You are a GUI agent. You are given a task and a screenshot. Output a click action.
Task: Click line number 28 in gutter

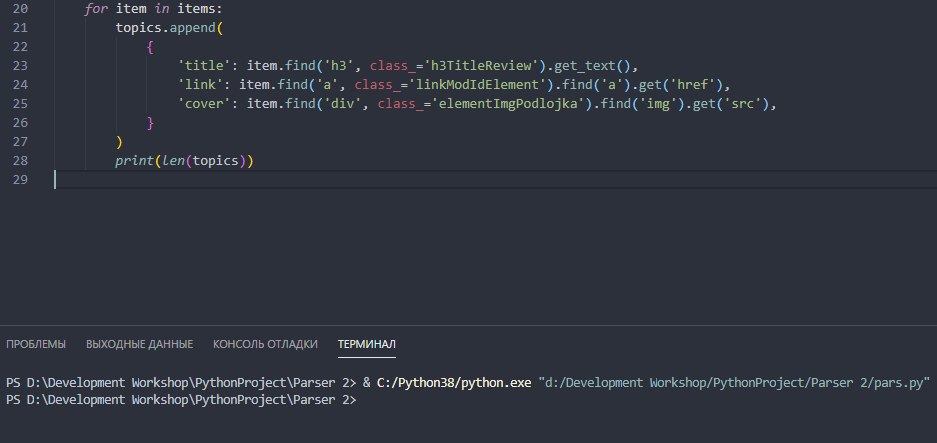[x=20, y=161]
